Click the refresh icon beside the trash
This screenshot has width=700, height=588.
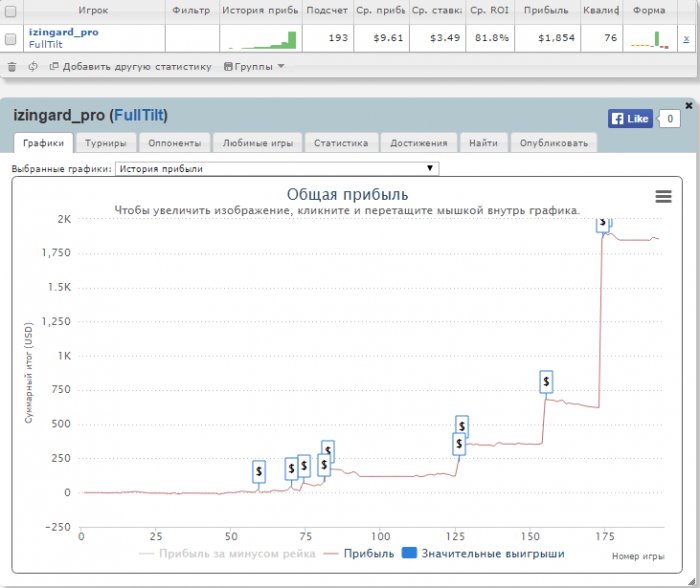(x=33, y=67)
